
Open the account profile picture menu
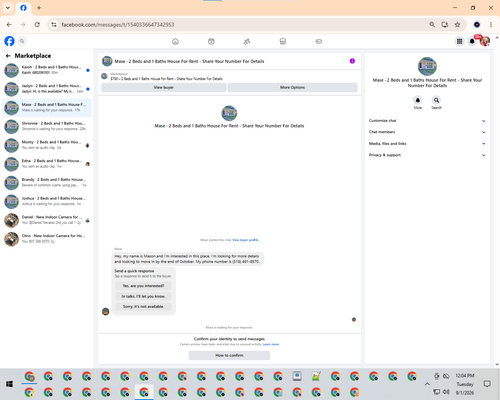[485, 41]
